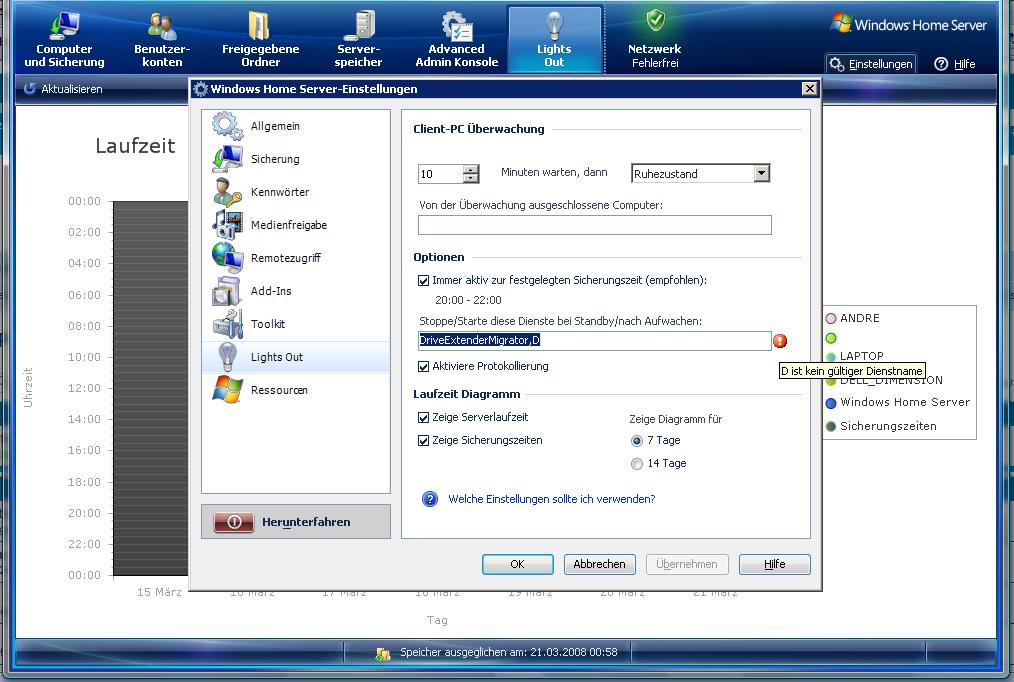Click the Hilfe question mark icon
Viewport: 1014px width, 682px height.
941,64
